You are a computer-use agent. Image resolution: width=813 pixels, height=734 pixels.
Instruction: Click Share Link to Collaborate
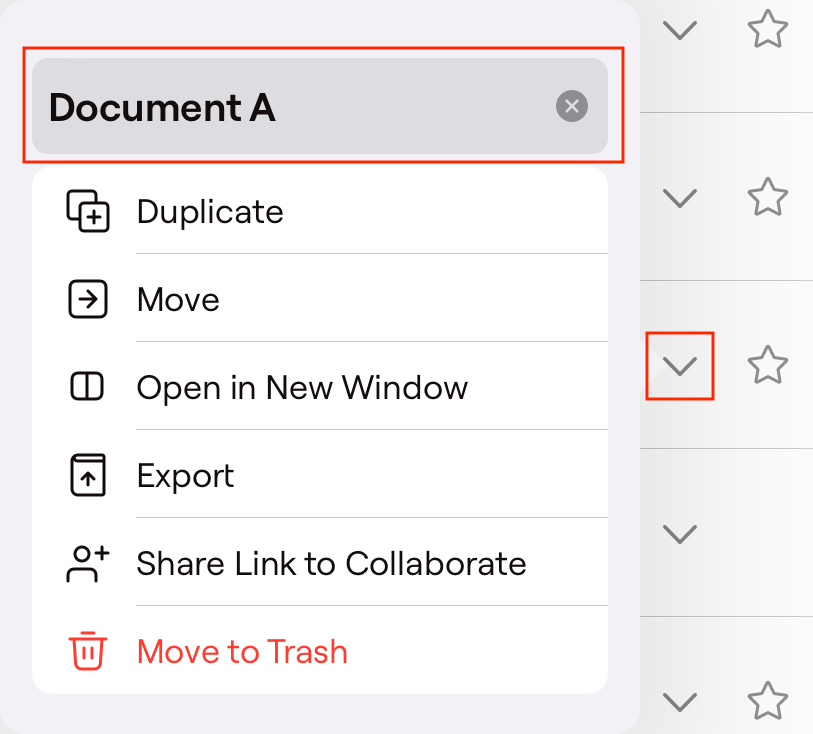331,563
